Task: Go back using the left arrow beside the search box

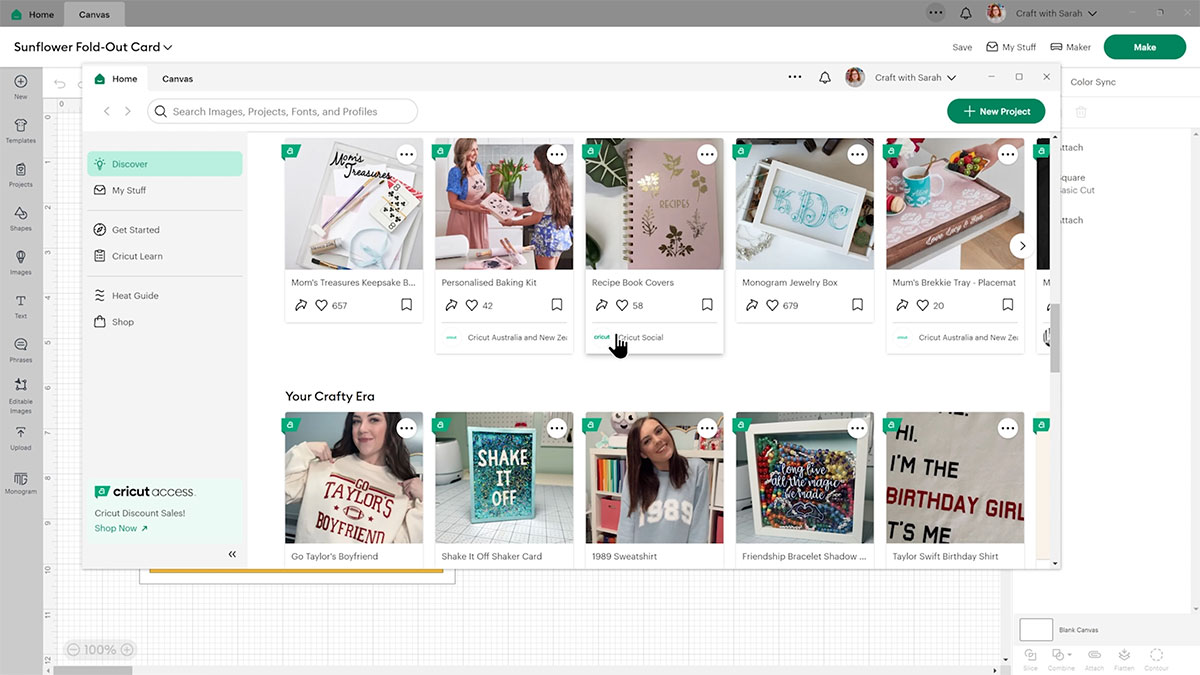Action: point(107,111)
